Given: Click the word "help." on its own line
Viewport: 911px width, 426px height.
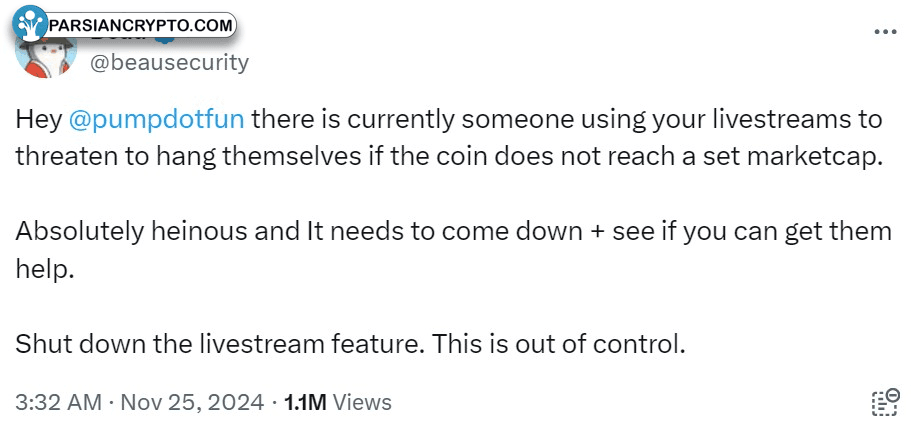Looking at the screenshot, I should (x=45, y=270).
